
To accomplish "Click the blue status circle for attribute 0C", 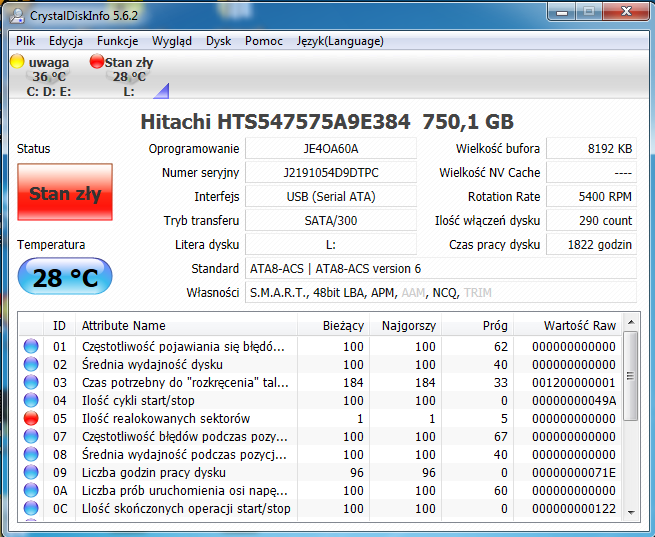I will 31,508.
